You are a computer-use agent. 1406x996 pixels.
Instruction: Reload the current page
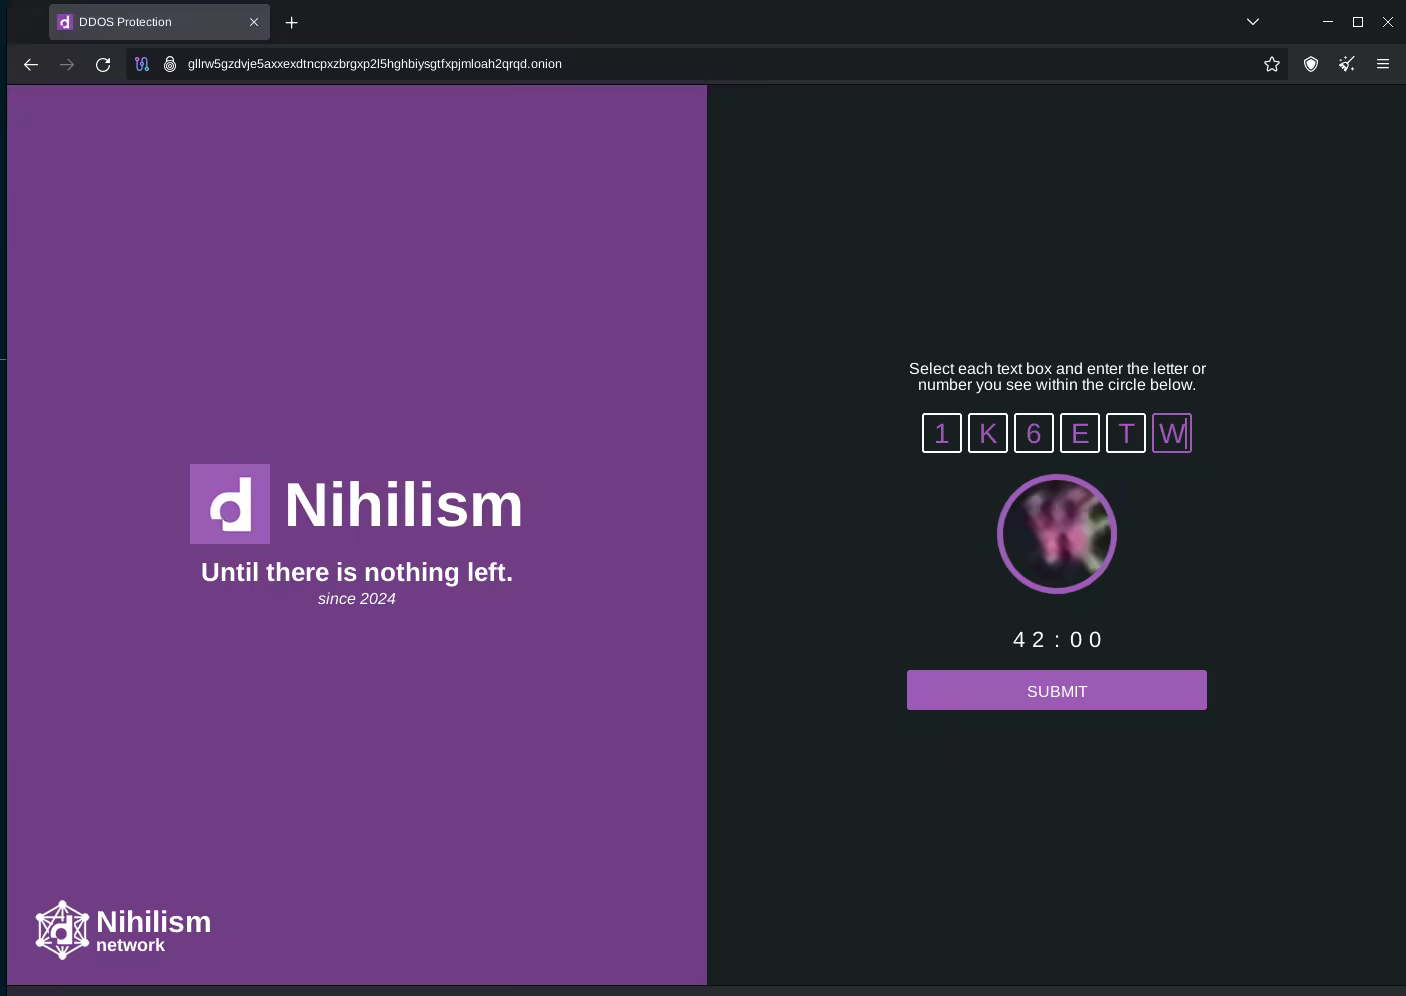103,64
